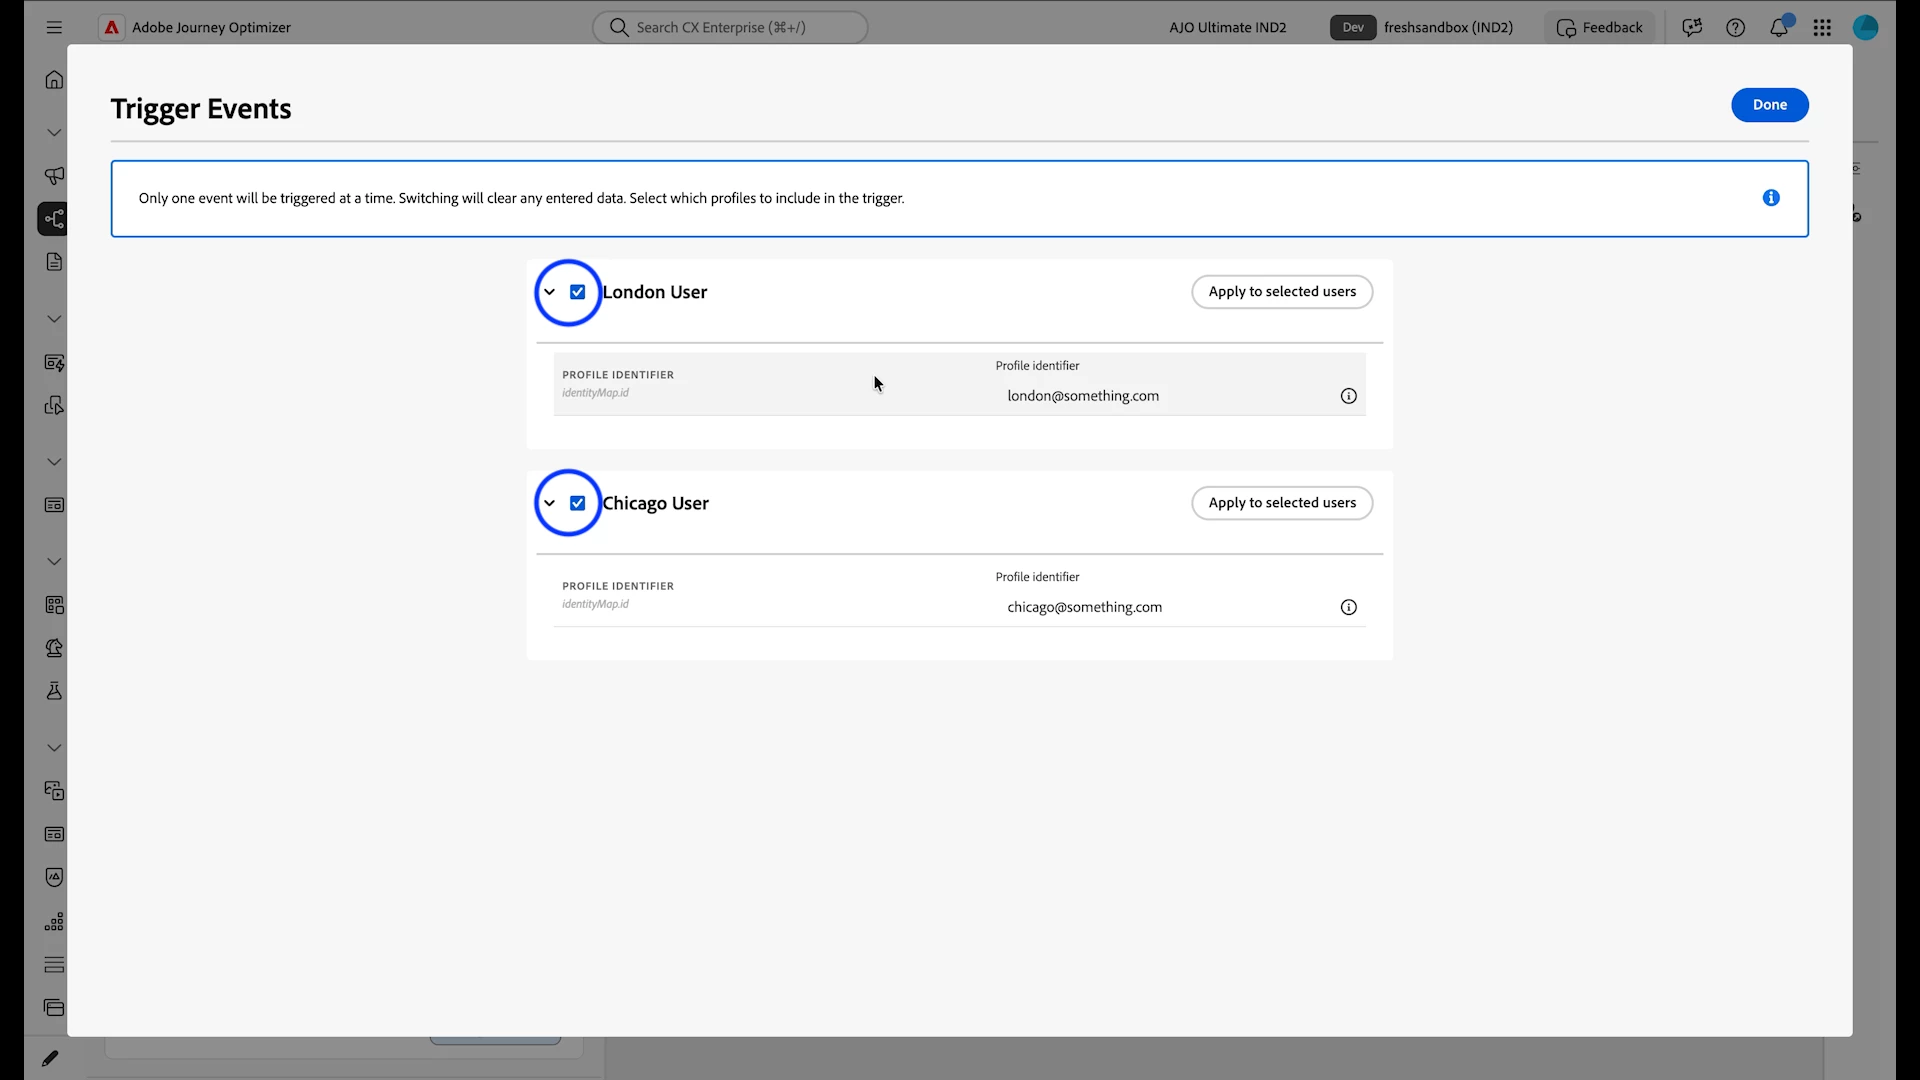Open the app switcher grid icon
Screen dimensions: 1920x1080
coord(1822,28)
